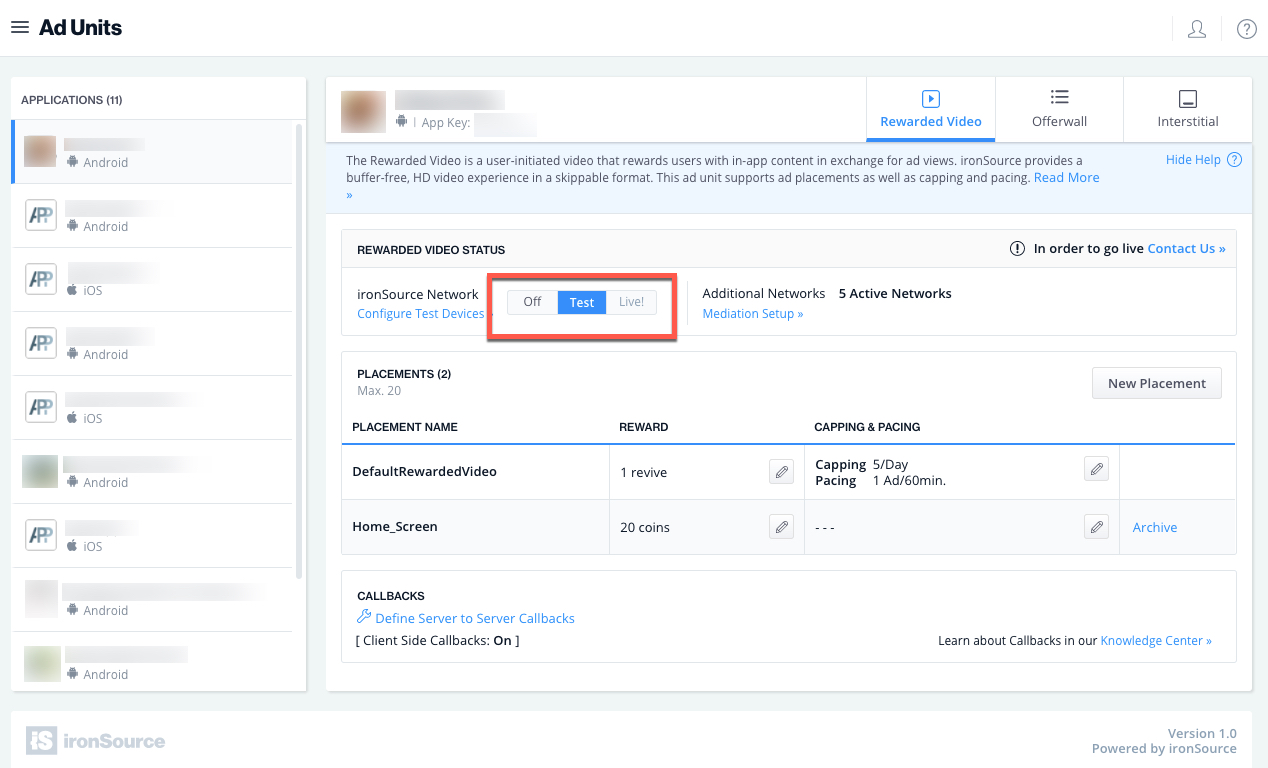Image resolution: width=1268 pixels, height=768 pixels.
Task: Click the 'Client Side Callbacks: On' text
Action: (x=438, y=641)
